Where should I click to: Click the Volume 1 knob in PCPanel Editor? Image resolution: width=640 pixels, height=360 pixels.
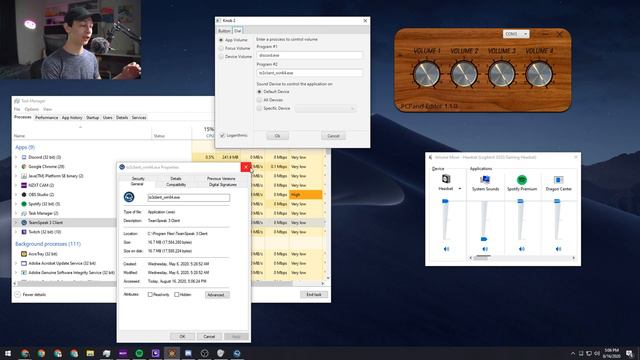(427, 74)
